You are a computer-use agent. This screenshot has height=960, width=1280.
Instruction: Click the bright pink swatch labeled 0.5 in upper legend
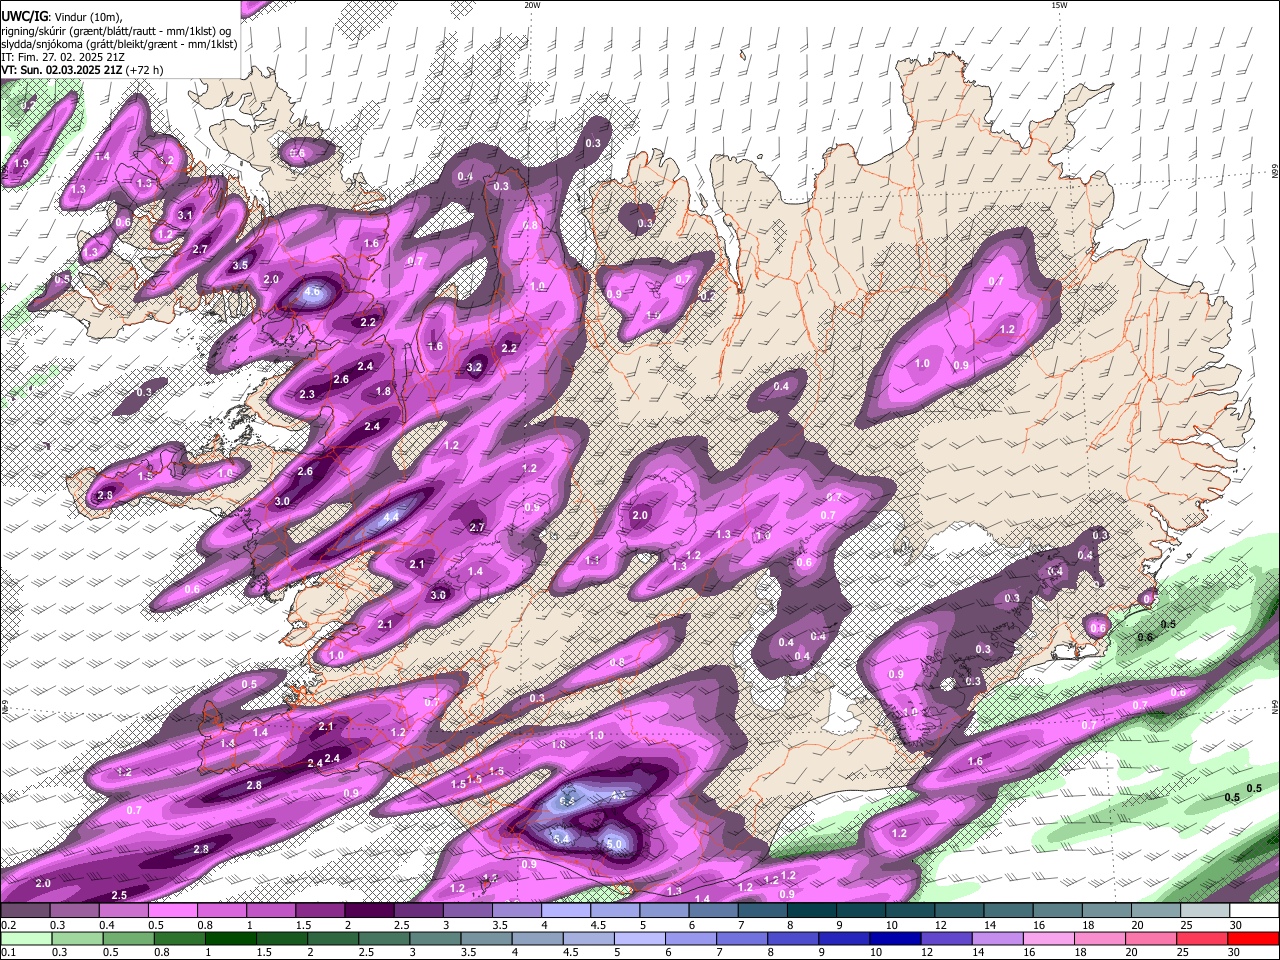click(172, 911)
